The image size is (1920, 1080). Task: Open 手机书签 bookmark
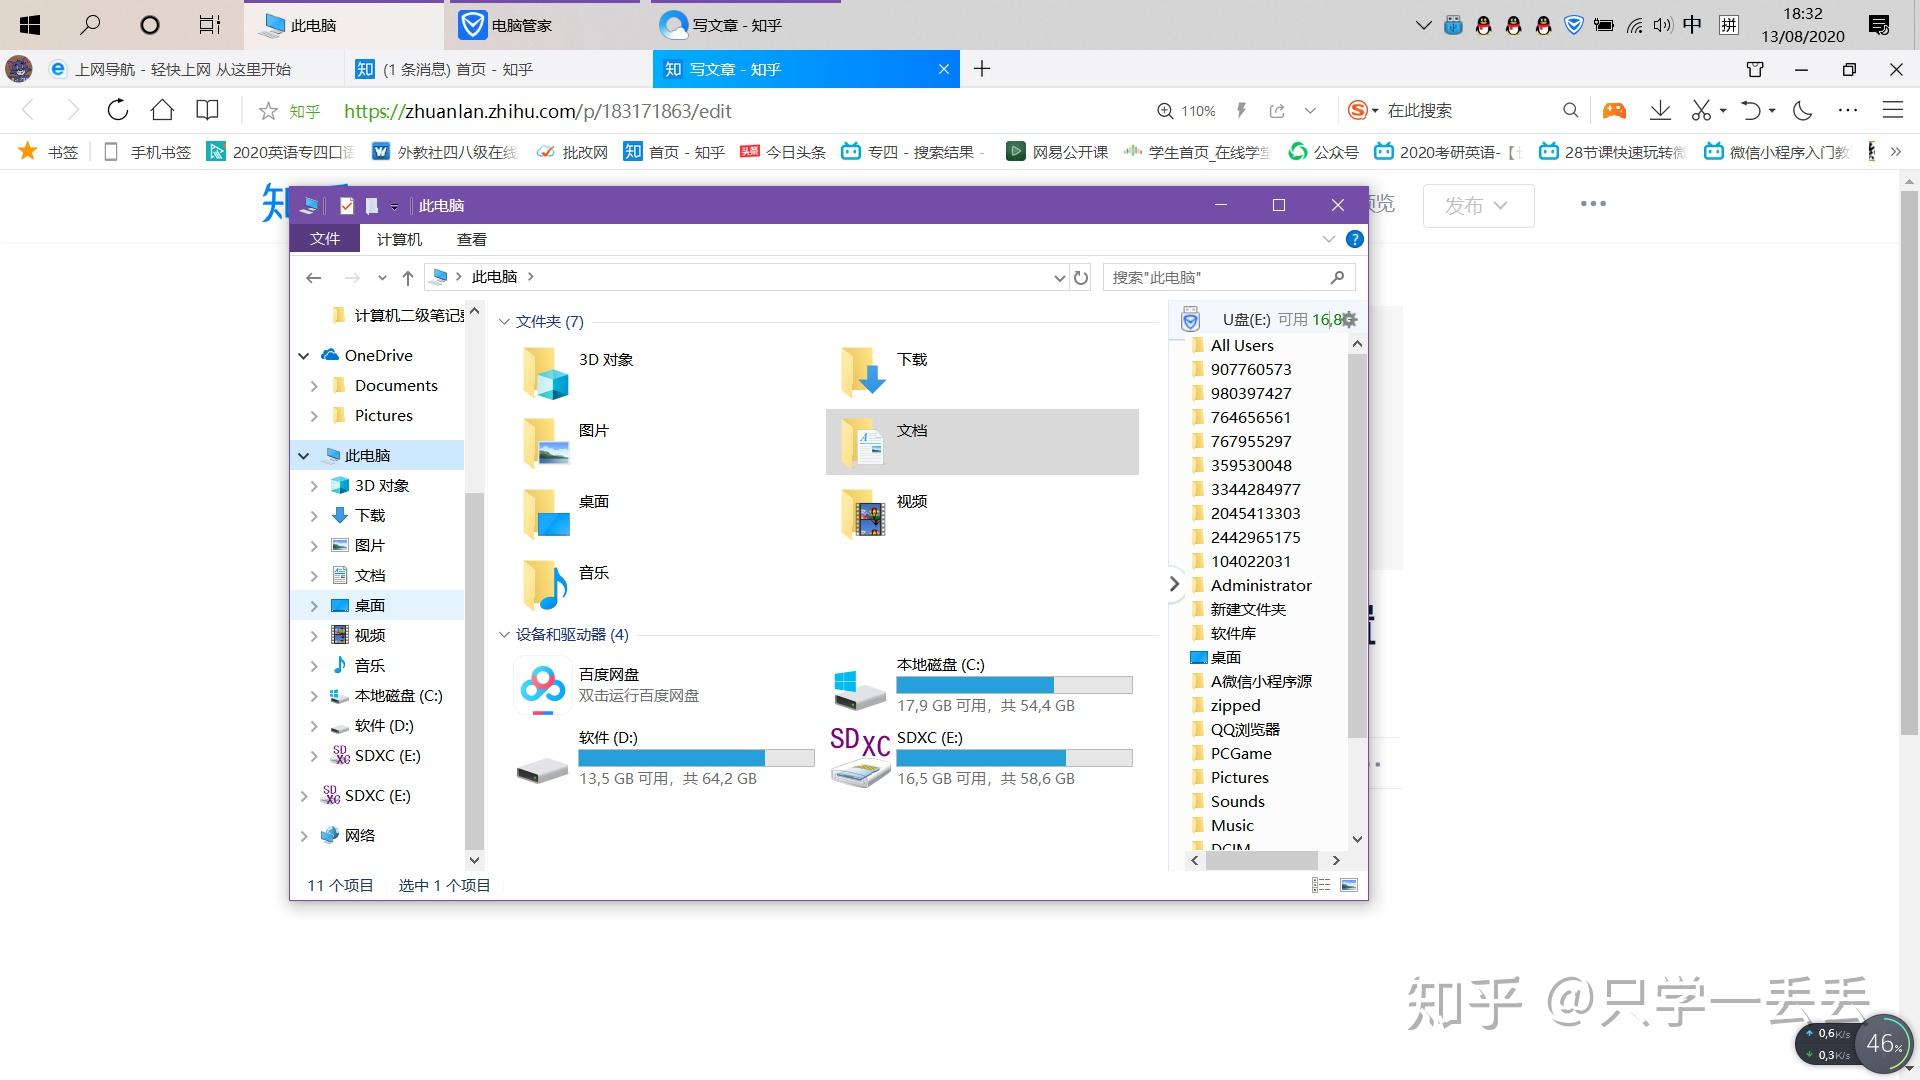[x=147, y=152]
